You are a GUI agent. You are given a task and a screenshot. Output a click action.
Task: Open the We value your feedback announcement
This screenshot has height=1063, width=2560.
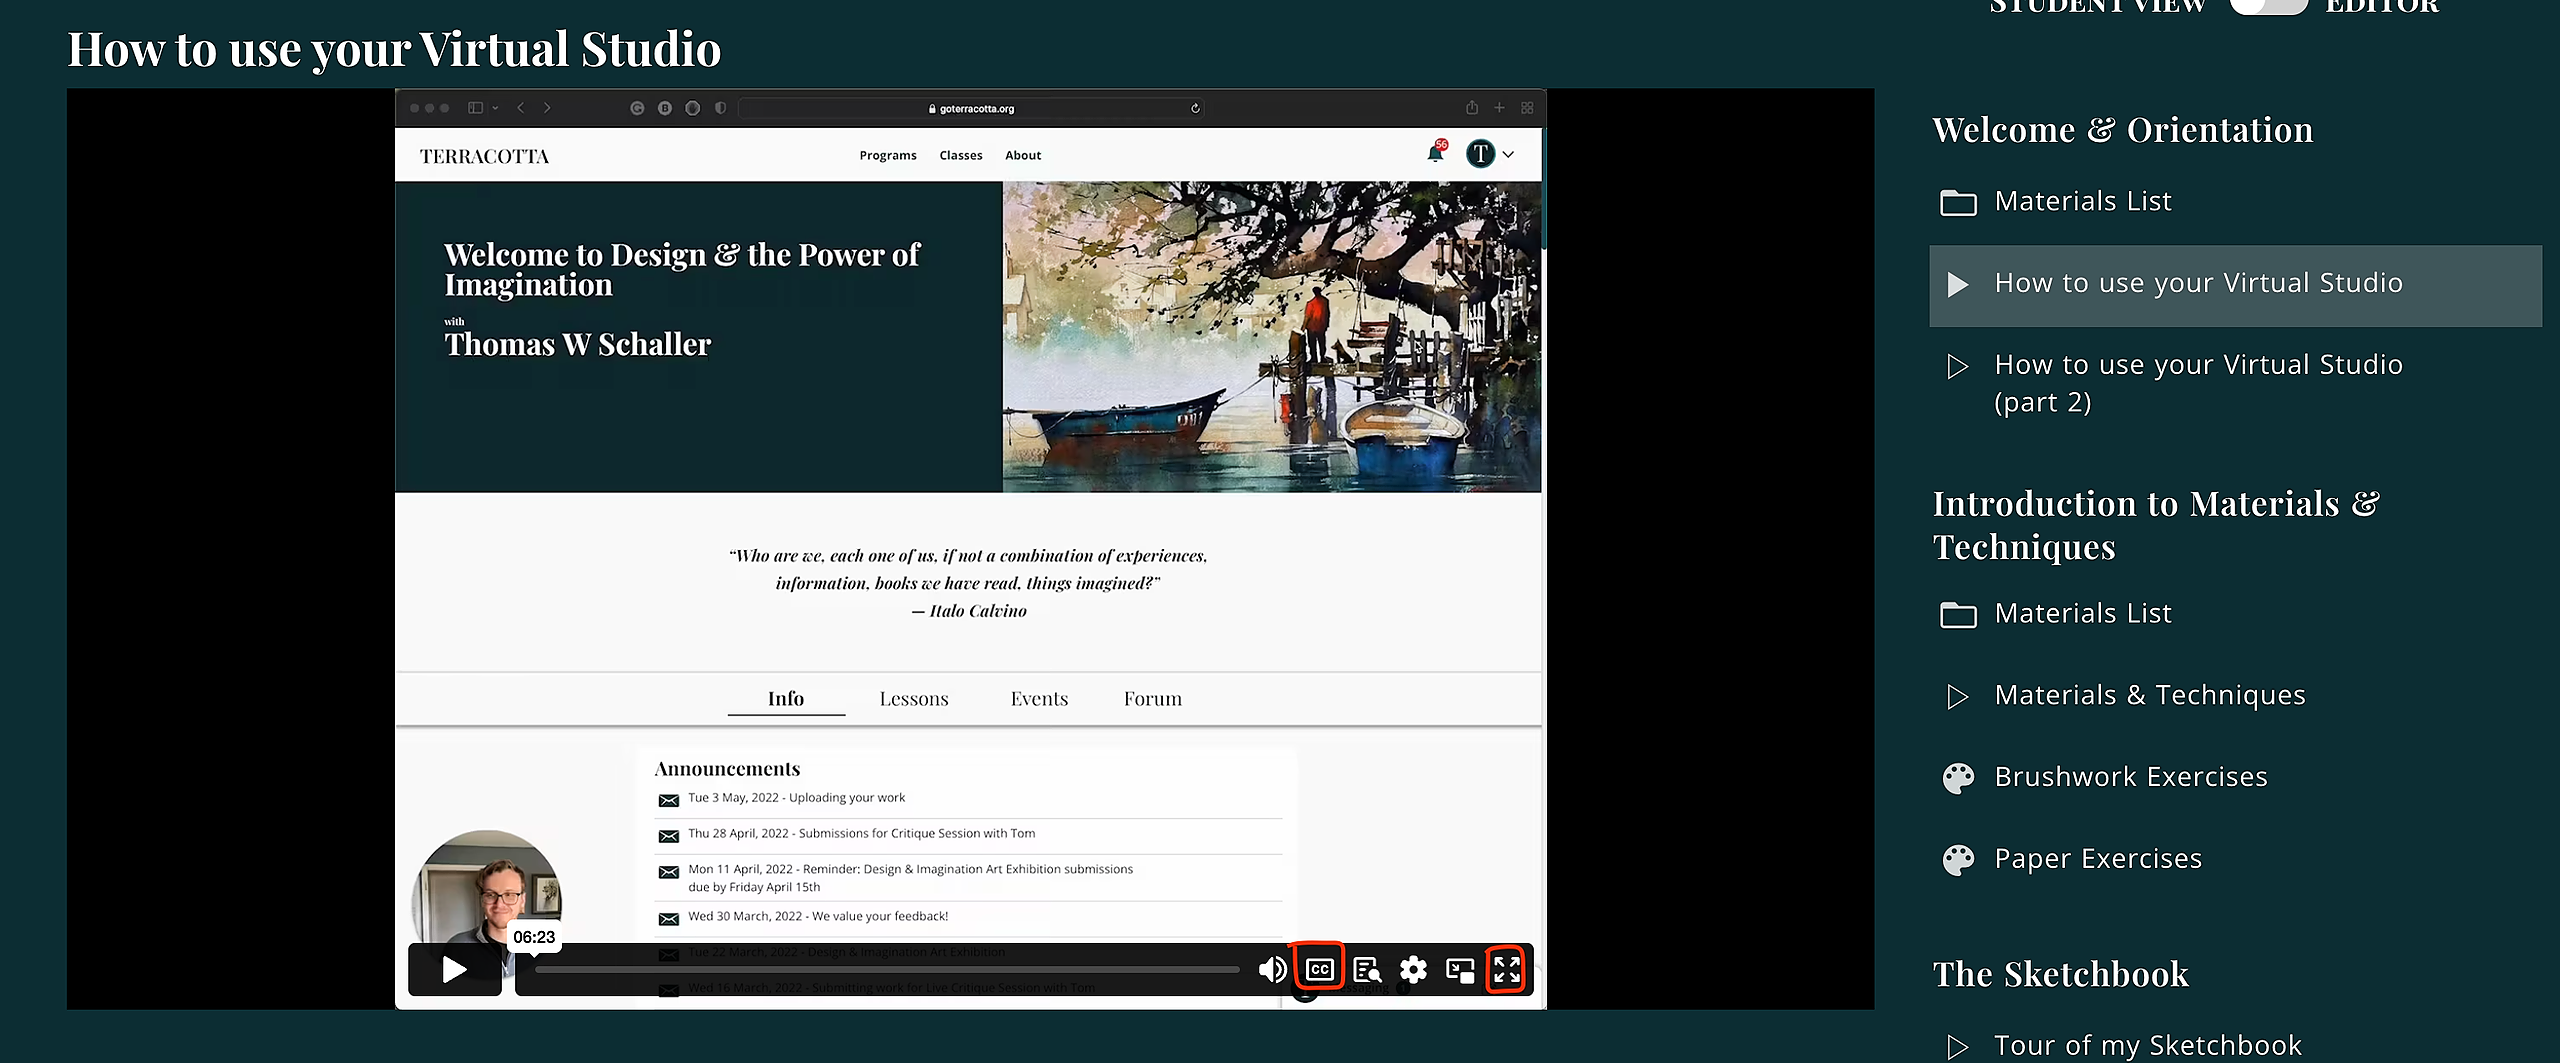click(x=818, y=916)
